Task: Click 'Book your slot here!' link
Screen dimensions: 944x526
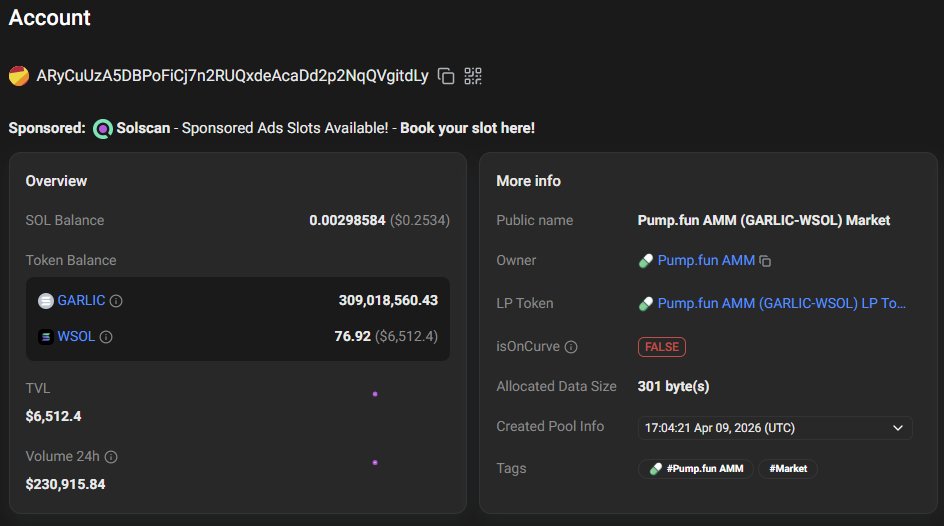Action: [467, 128]
